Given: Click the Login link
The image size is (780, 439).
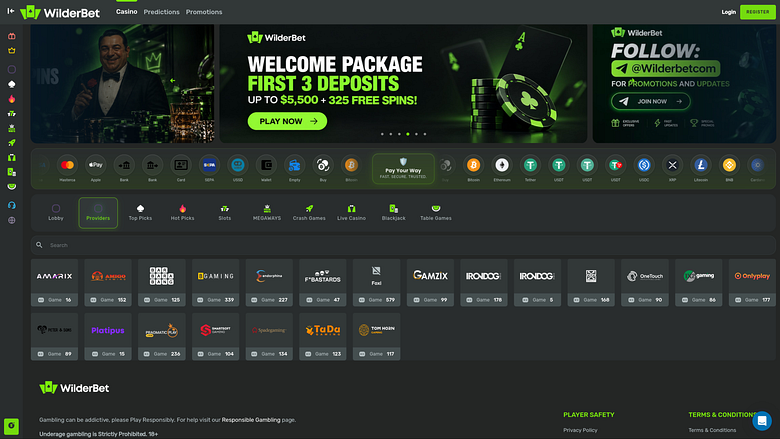Looking at the screenshot, I should pos(728,12).
